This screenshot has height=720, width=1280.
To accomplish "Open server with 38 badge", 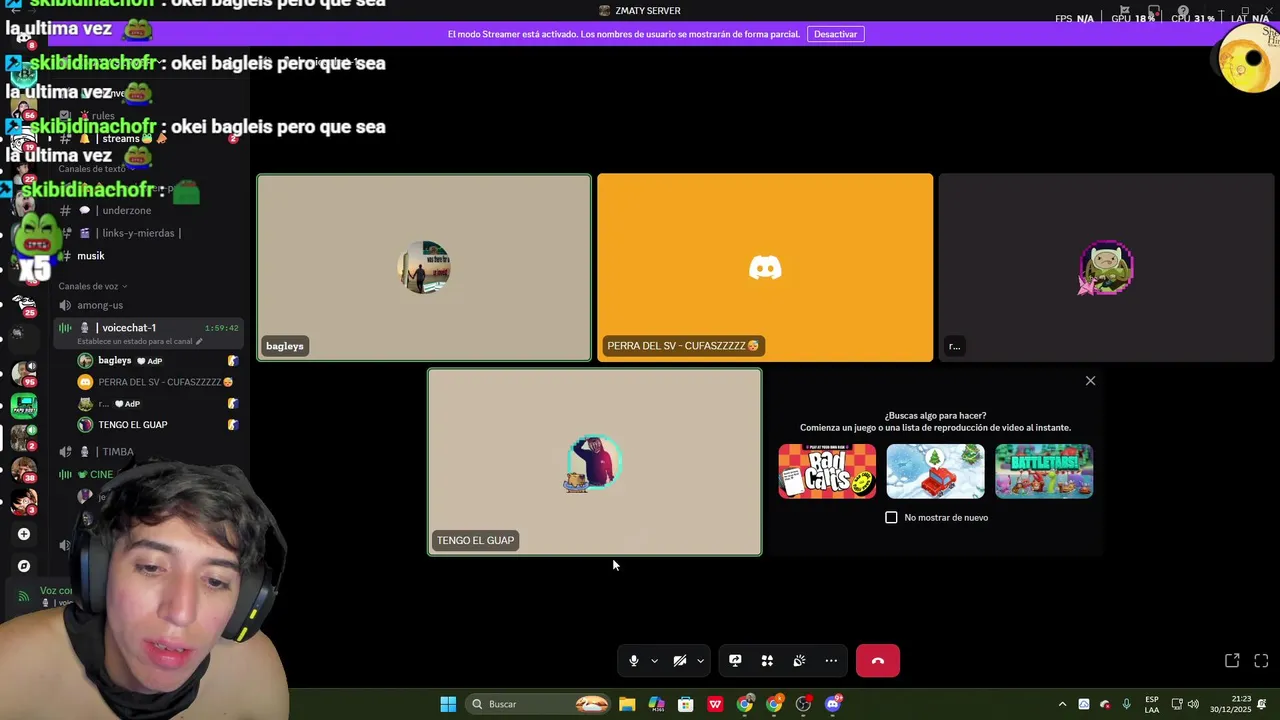I will tap(24, 469).
